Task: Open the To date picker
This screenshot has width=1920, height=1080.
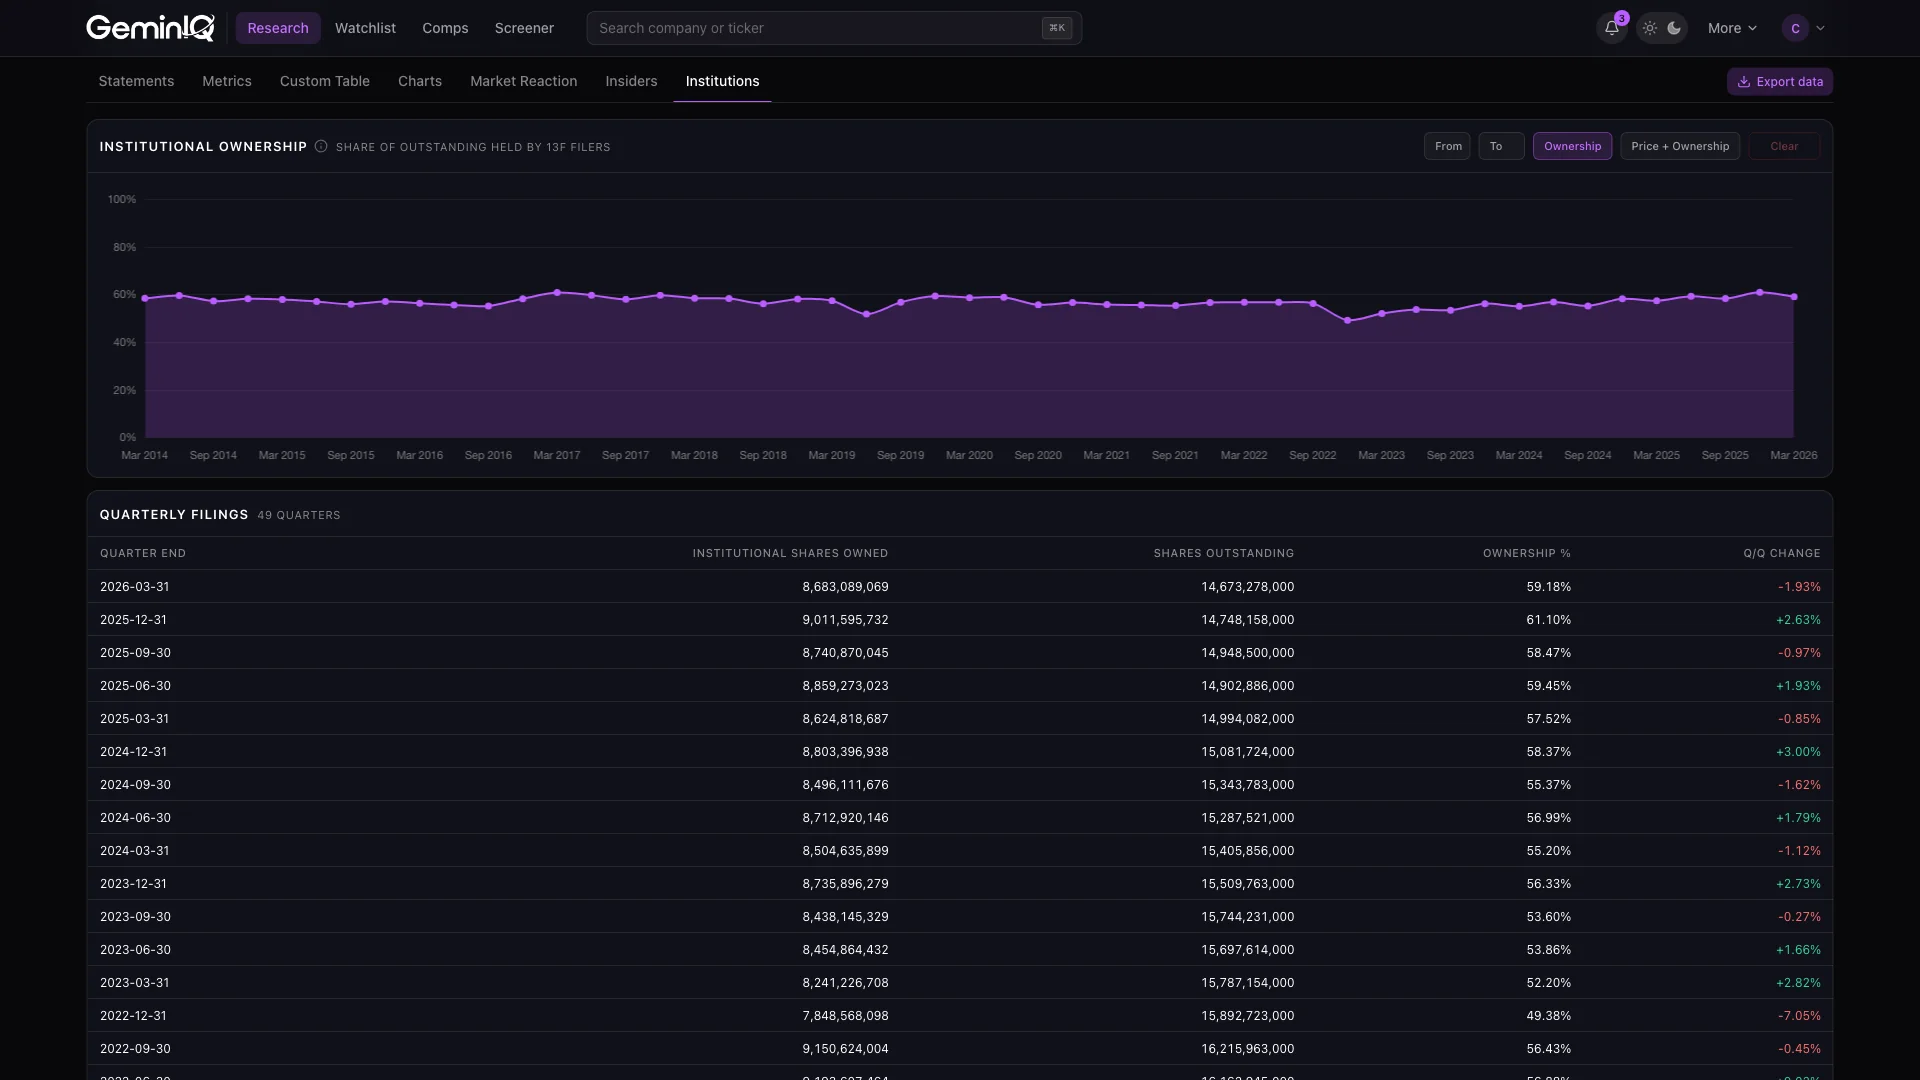Action: tap(1501, 146)
